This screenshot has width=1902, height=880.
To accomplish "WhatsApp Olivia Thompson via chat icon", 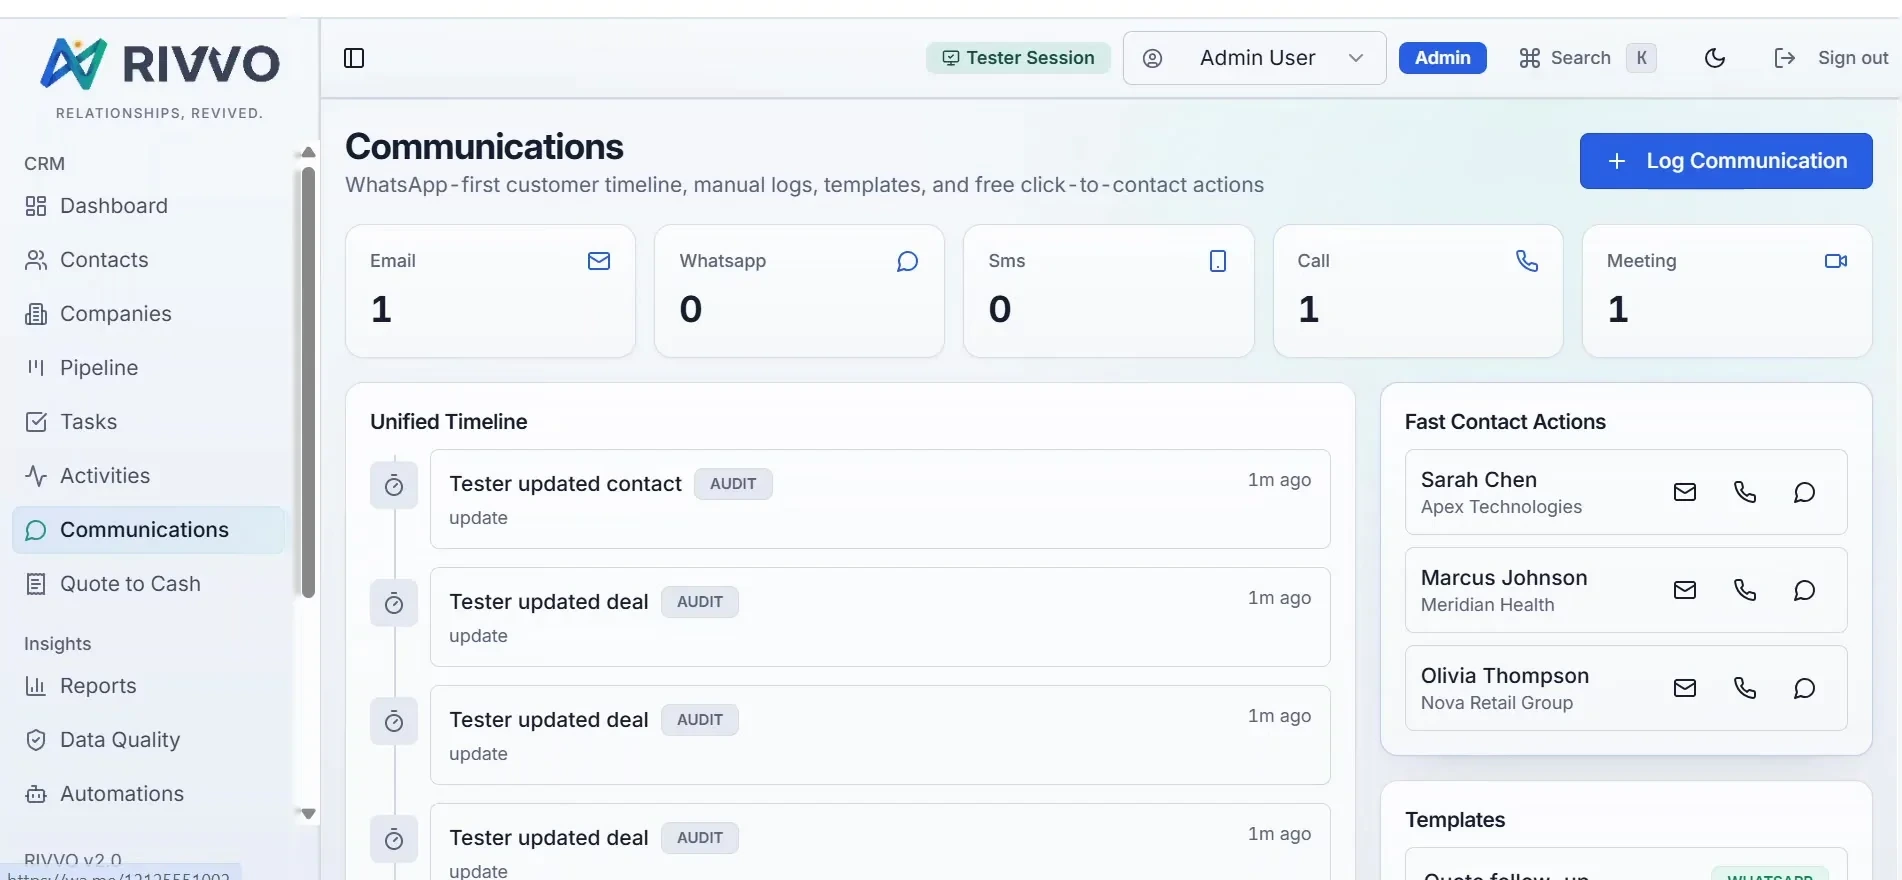I will pyautogui.click(x=1804, y=688).
